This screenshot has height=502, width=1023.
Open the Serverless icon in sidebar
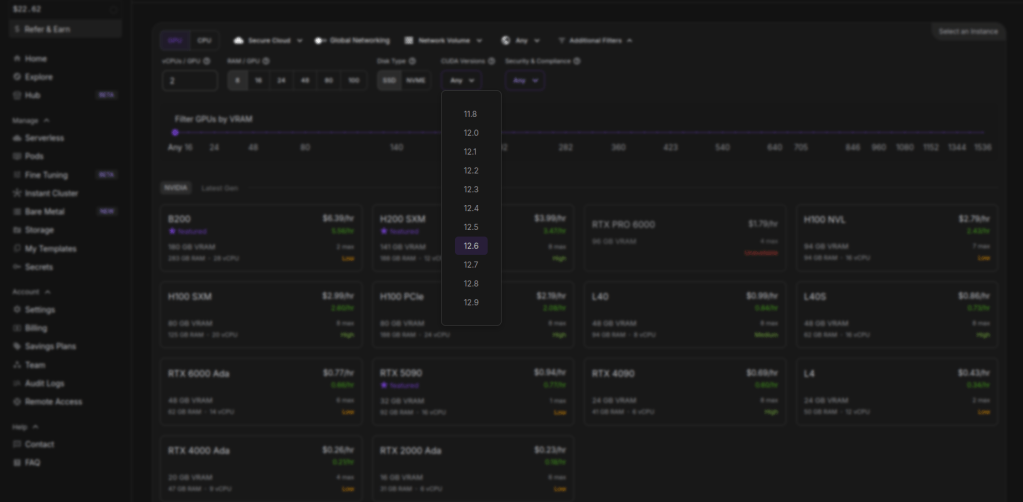click(17, 138)
